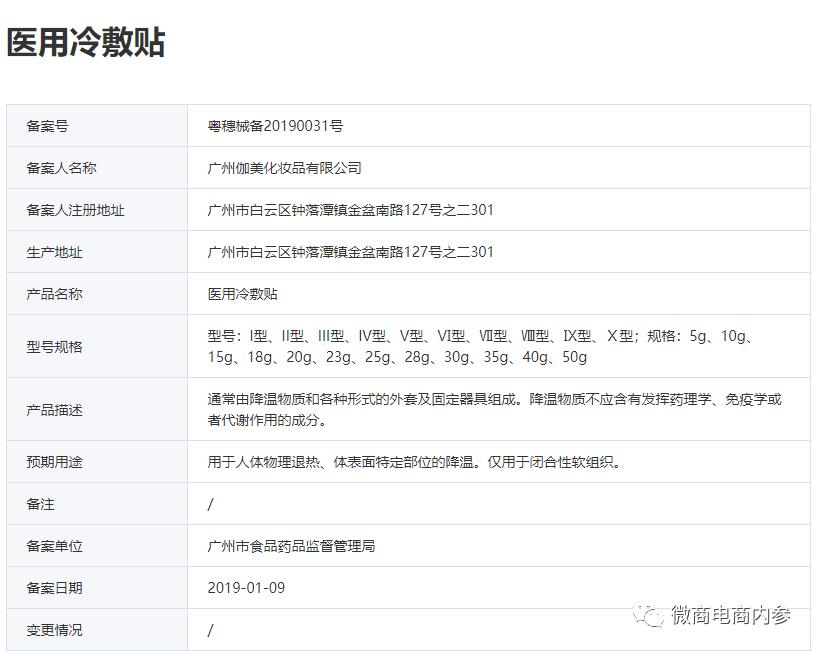Click company name 广州伽美化妆品有限公司
817x651 pixels.
283,168
